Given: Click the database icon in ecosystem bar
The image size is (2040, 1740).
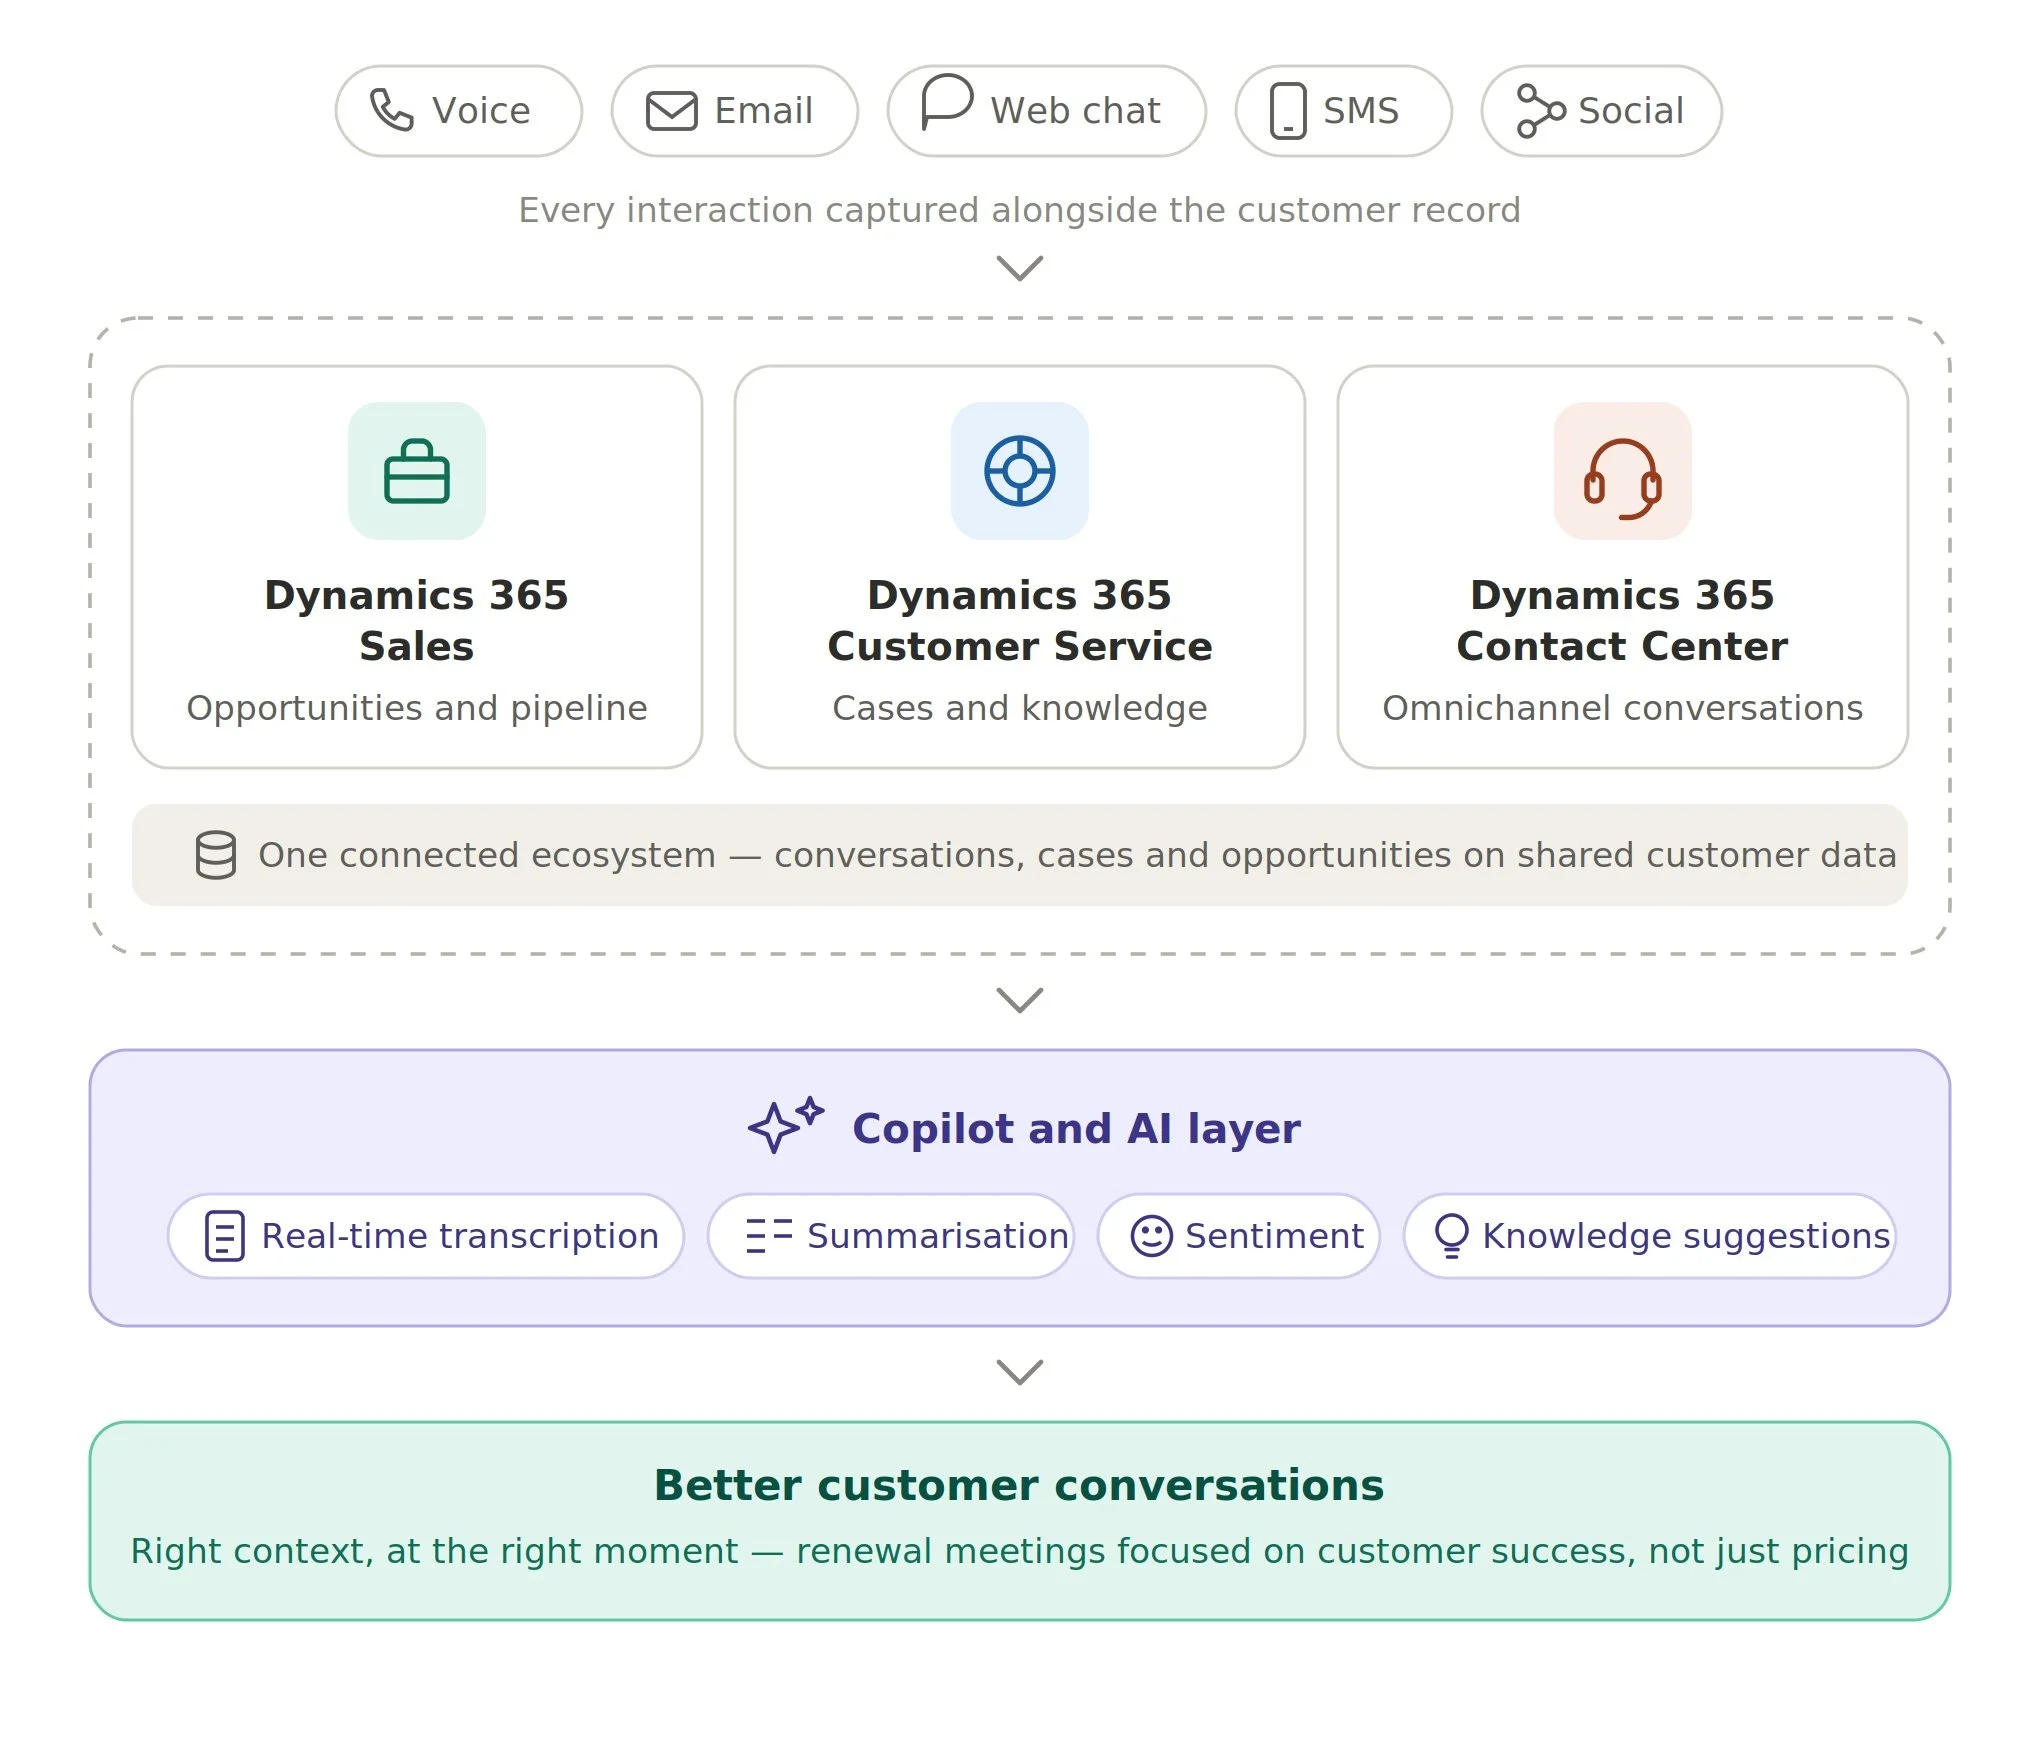Looking at the screenshot, I should pyautogui.click(x=216, y=855).
